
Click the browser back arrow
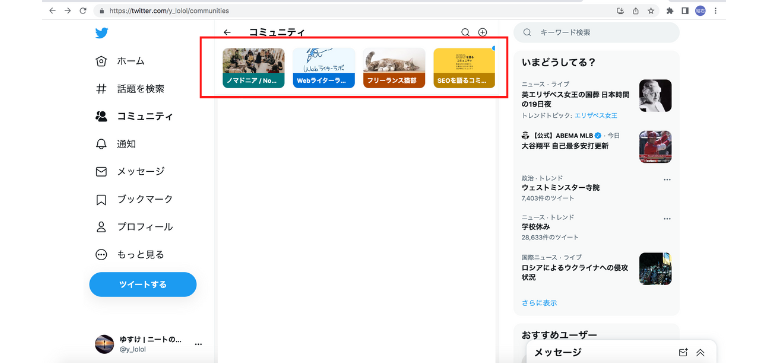coord(52,10)
